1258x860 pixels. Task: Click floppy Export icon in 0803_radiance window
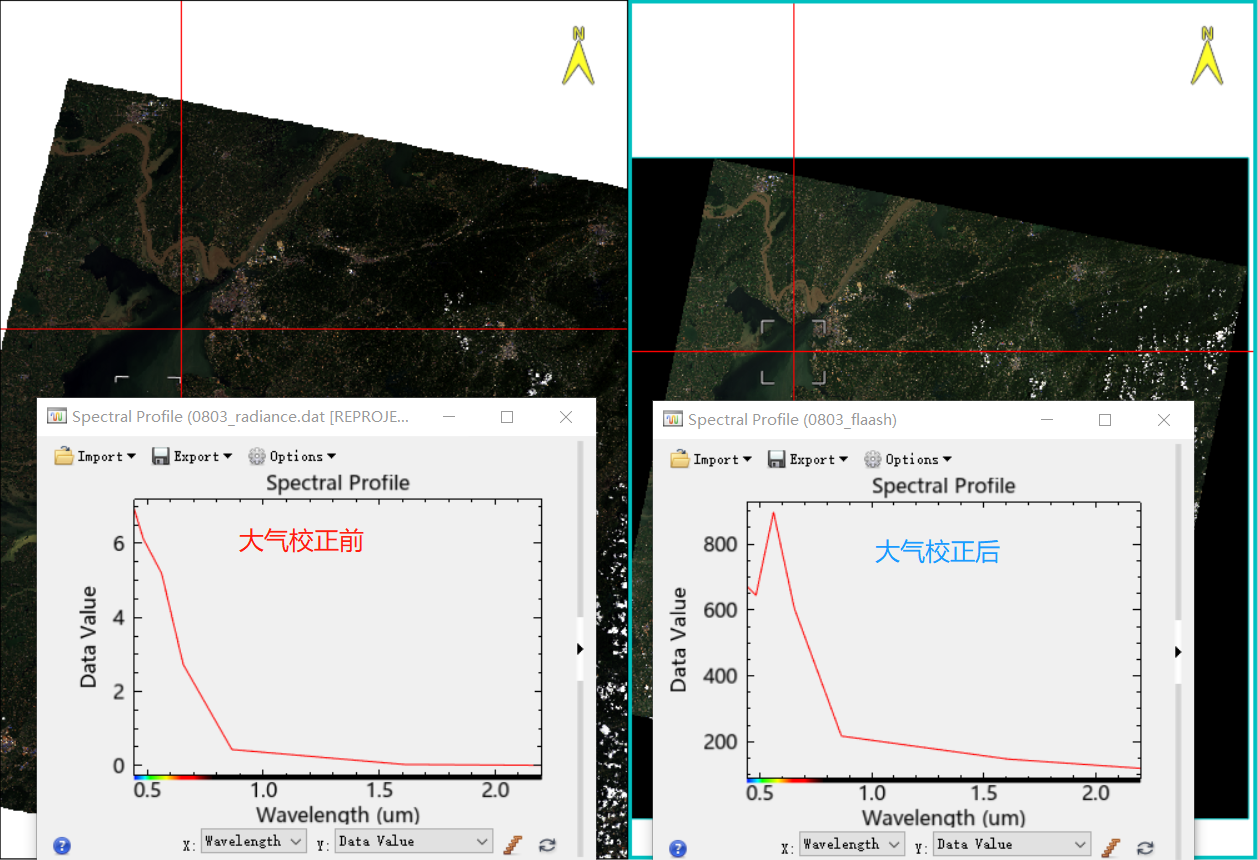160,456
